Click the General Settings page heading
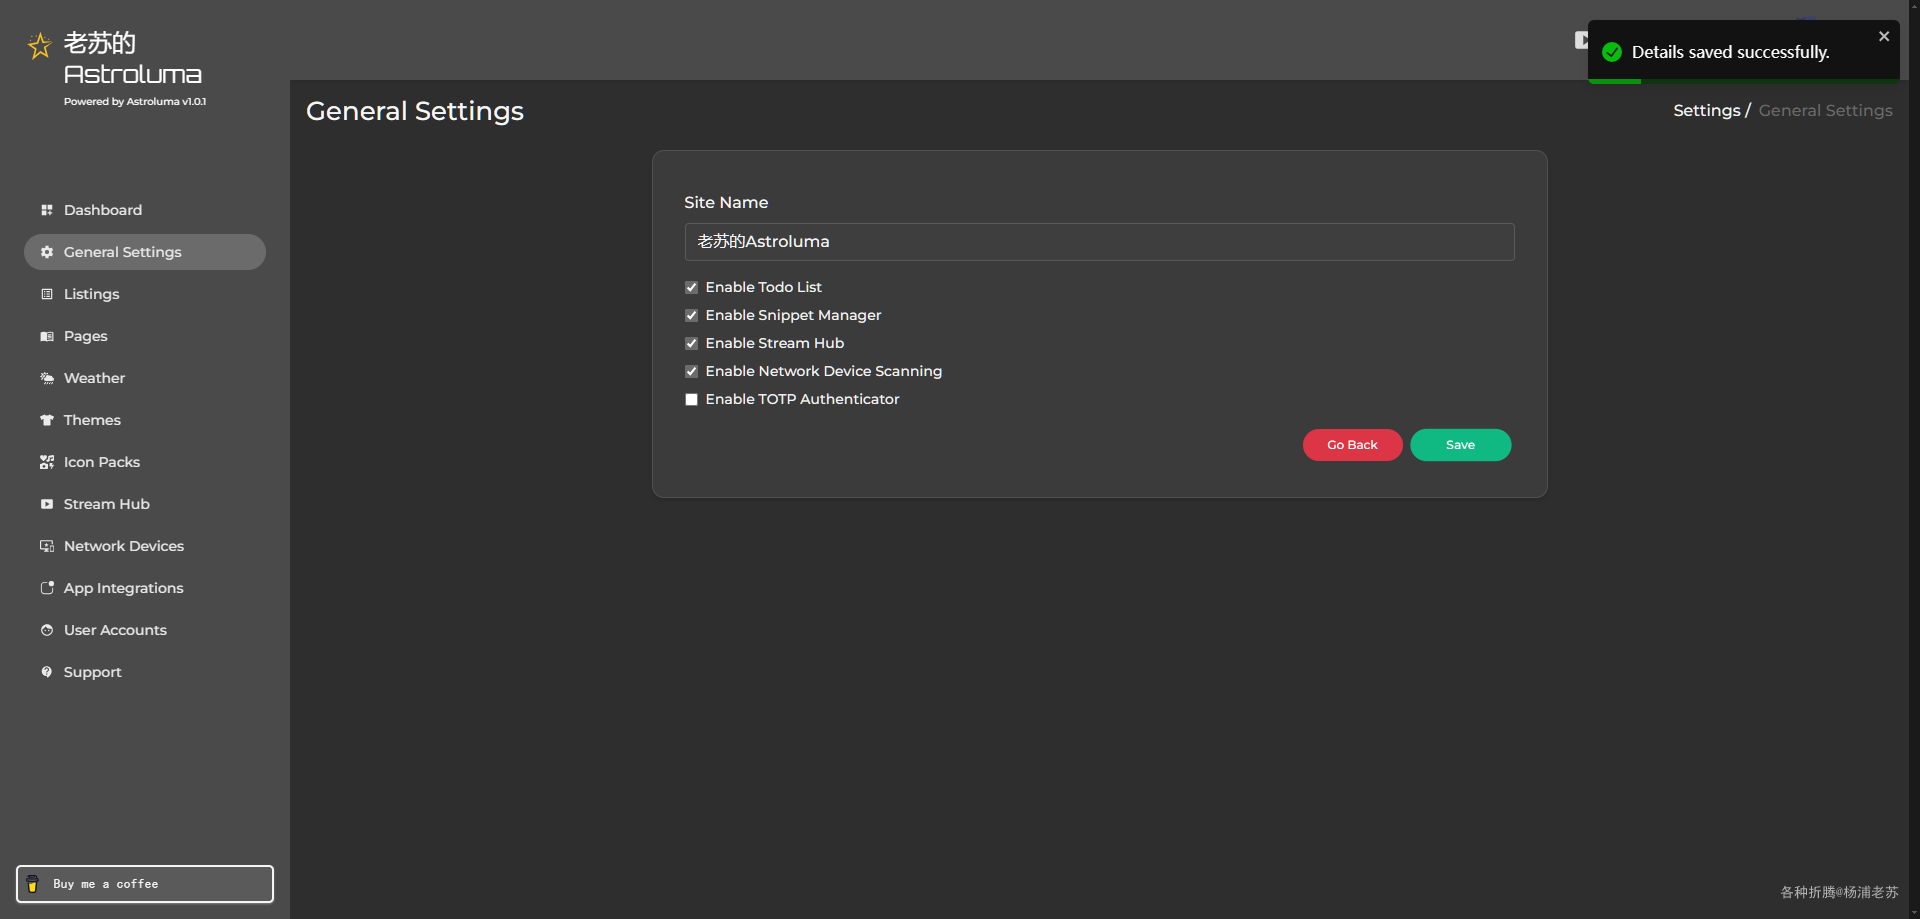The image size is (1920, 919). coord(415,111)
